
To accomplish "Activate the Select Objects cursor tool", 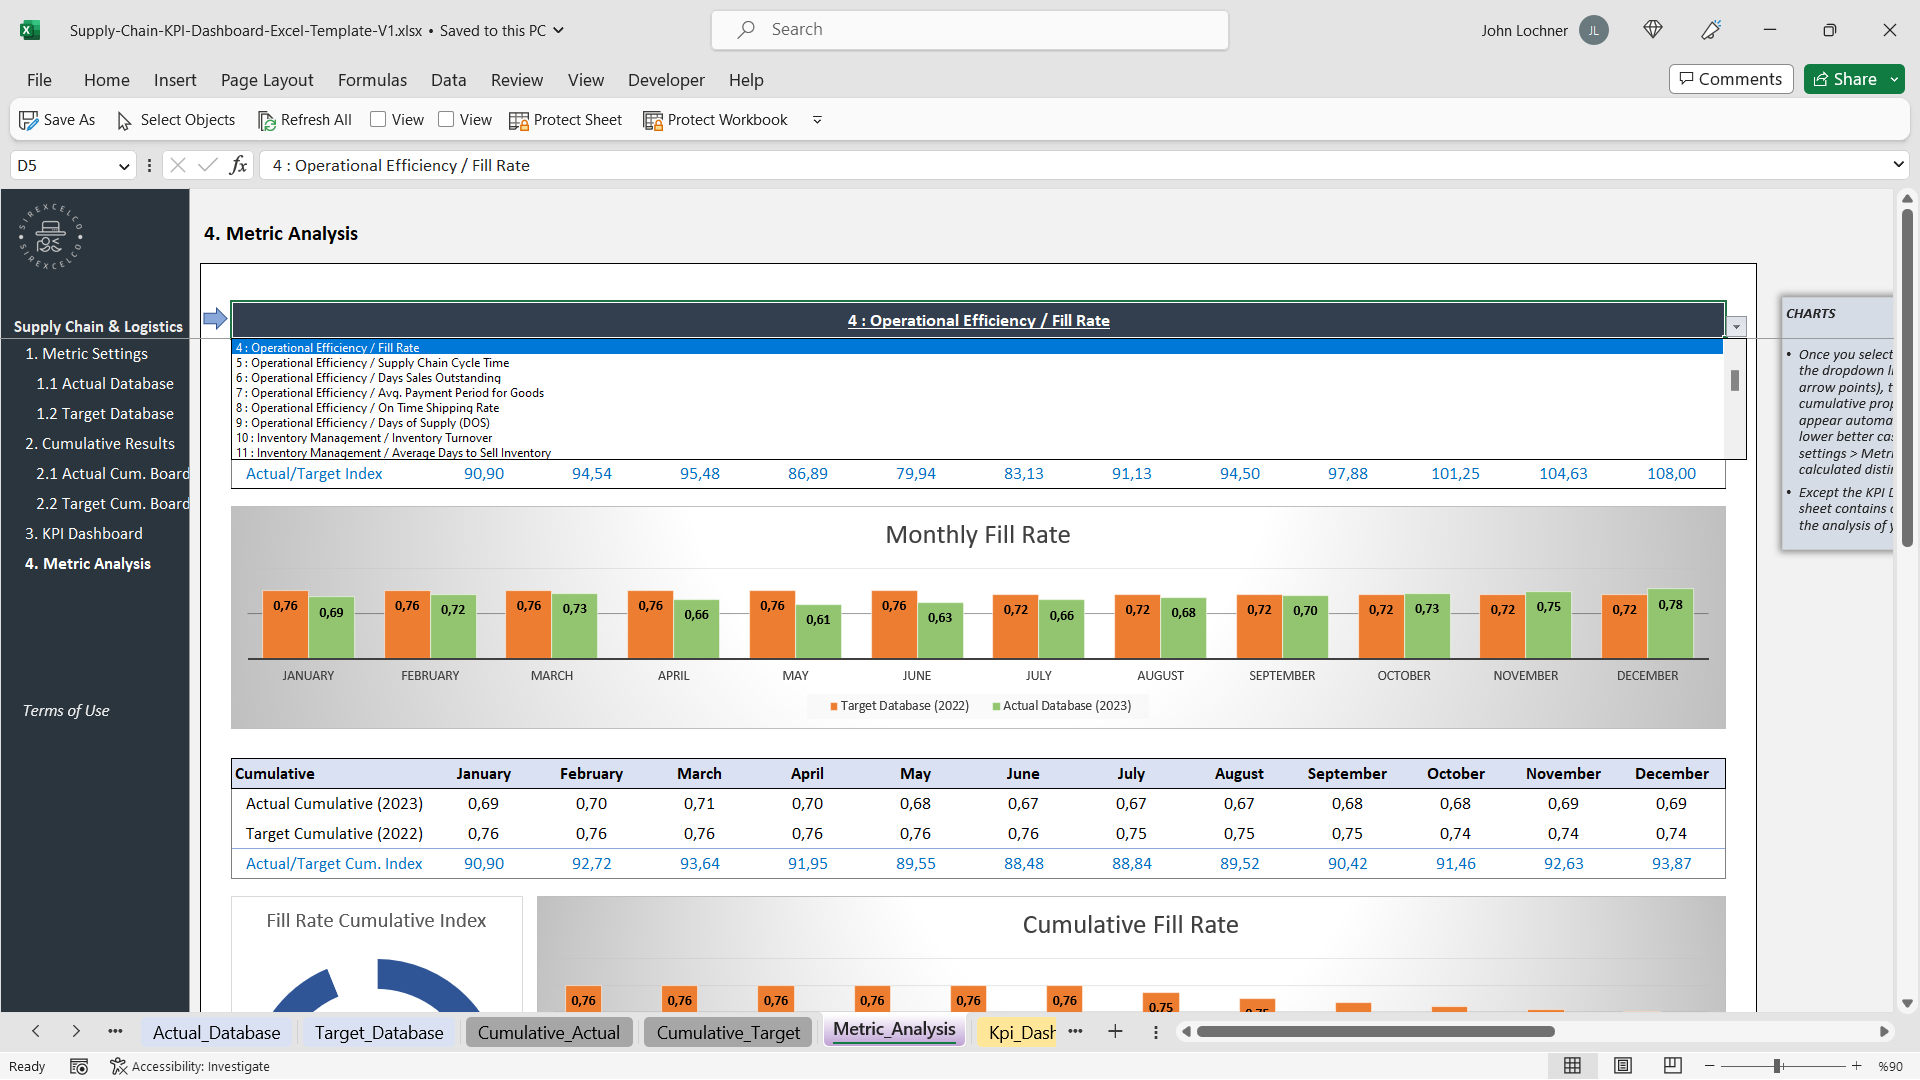I will pos(124,120).
